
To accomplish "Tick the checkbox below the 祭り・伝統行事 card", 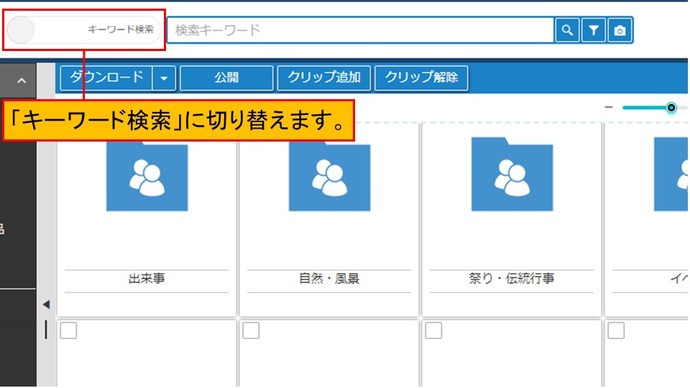I will (433, 330).
